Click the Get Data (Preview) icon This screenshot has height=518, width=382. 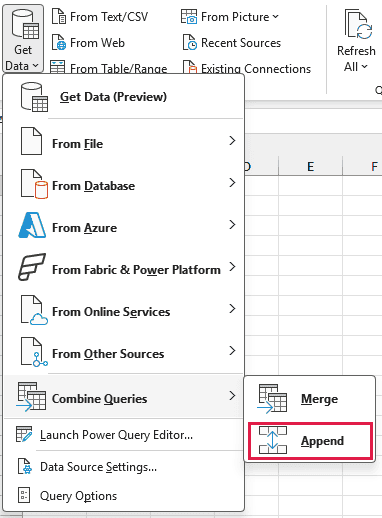pos(34,97)
